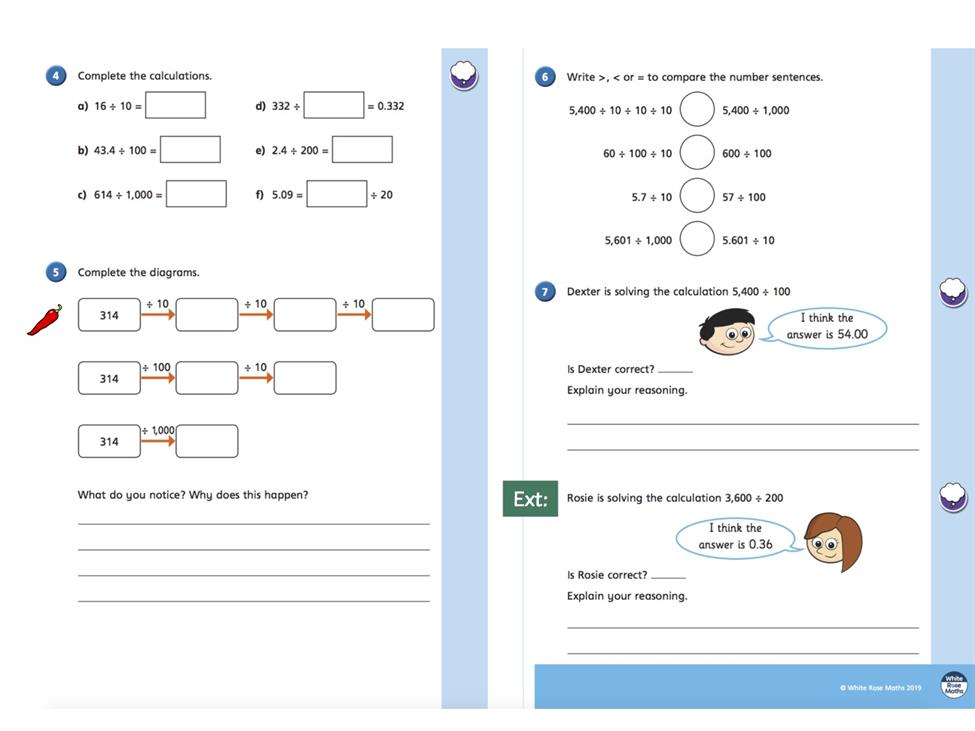975x731 pixels.
Task: Click the blank after 'Is Dexter correct?'
Action: (x=675, y=370)
